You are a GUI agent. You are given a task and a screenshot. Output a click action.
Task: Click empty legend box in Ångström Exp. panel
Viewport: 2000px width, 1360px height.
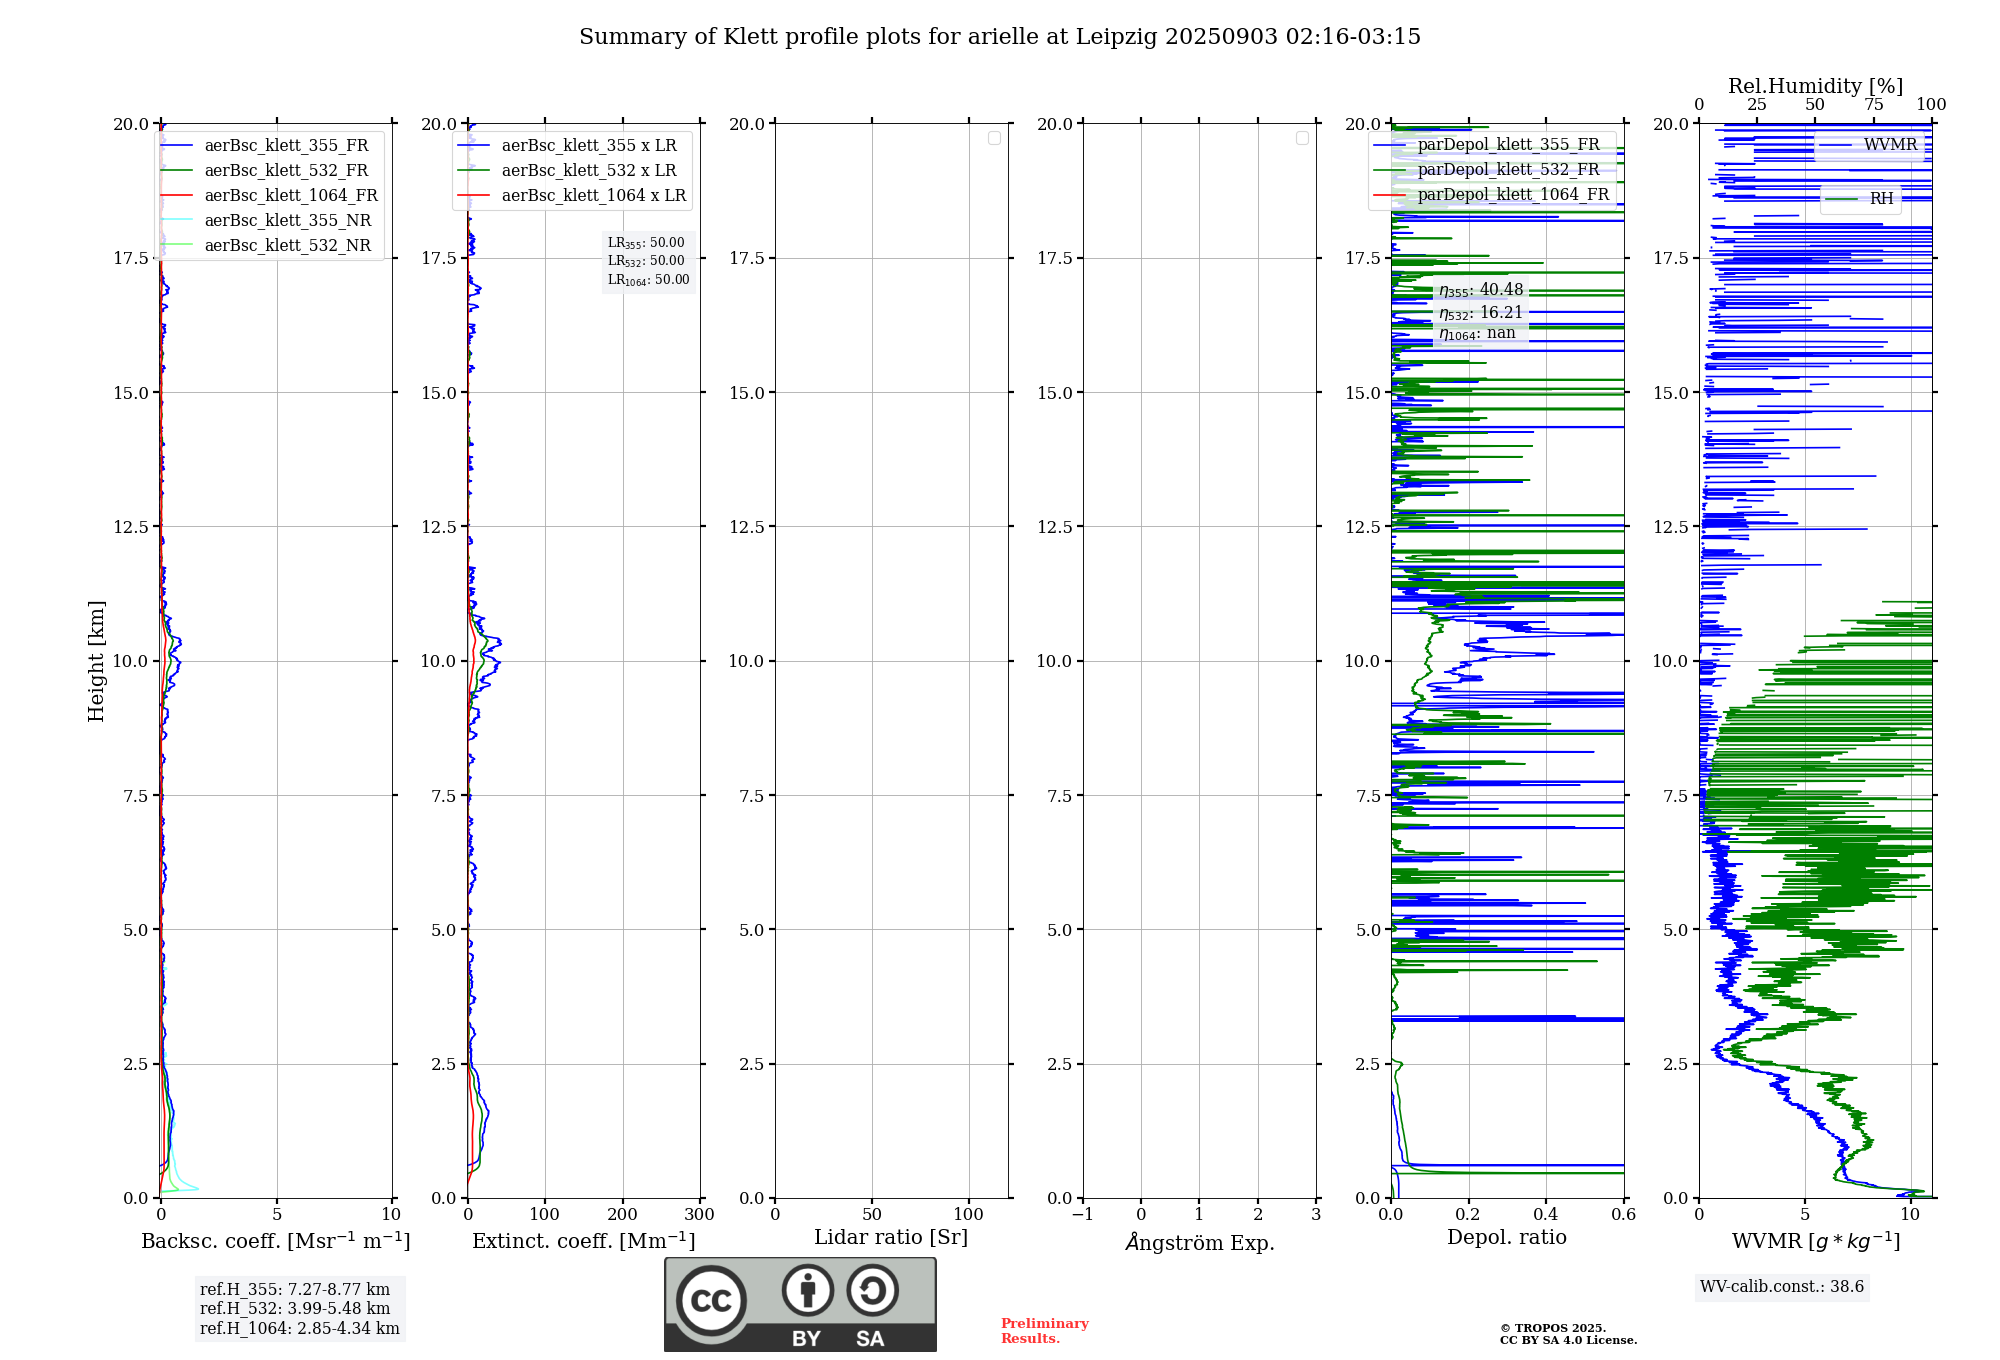1302,138
